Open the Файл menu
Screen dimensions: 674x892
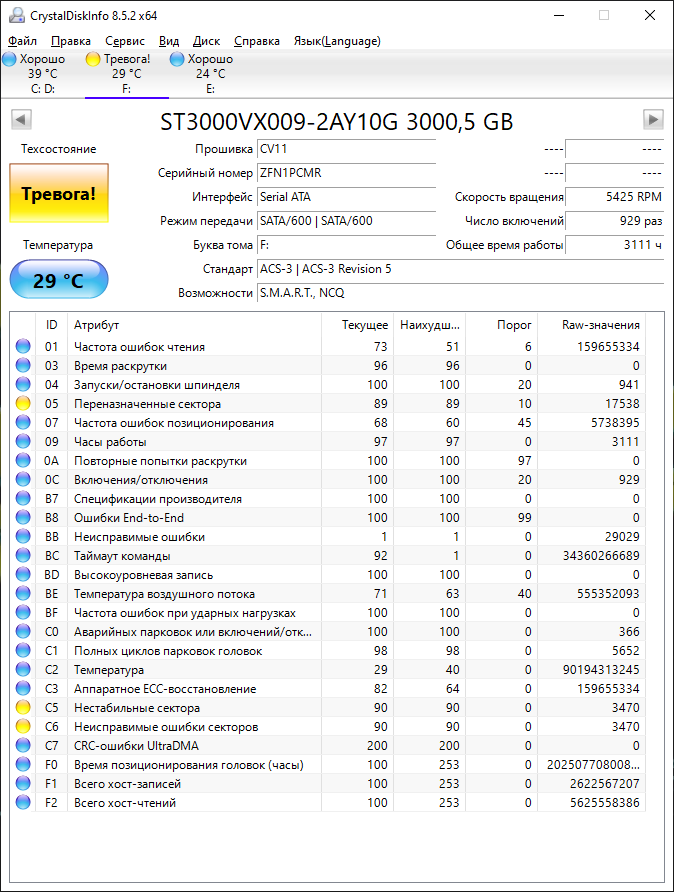[x=22, y=41]
